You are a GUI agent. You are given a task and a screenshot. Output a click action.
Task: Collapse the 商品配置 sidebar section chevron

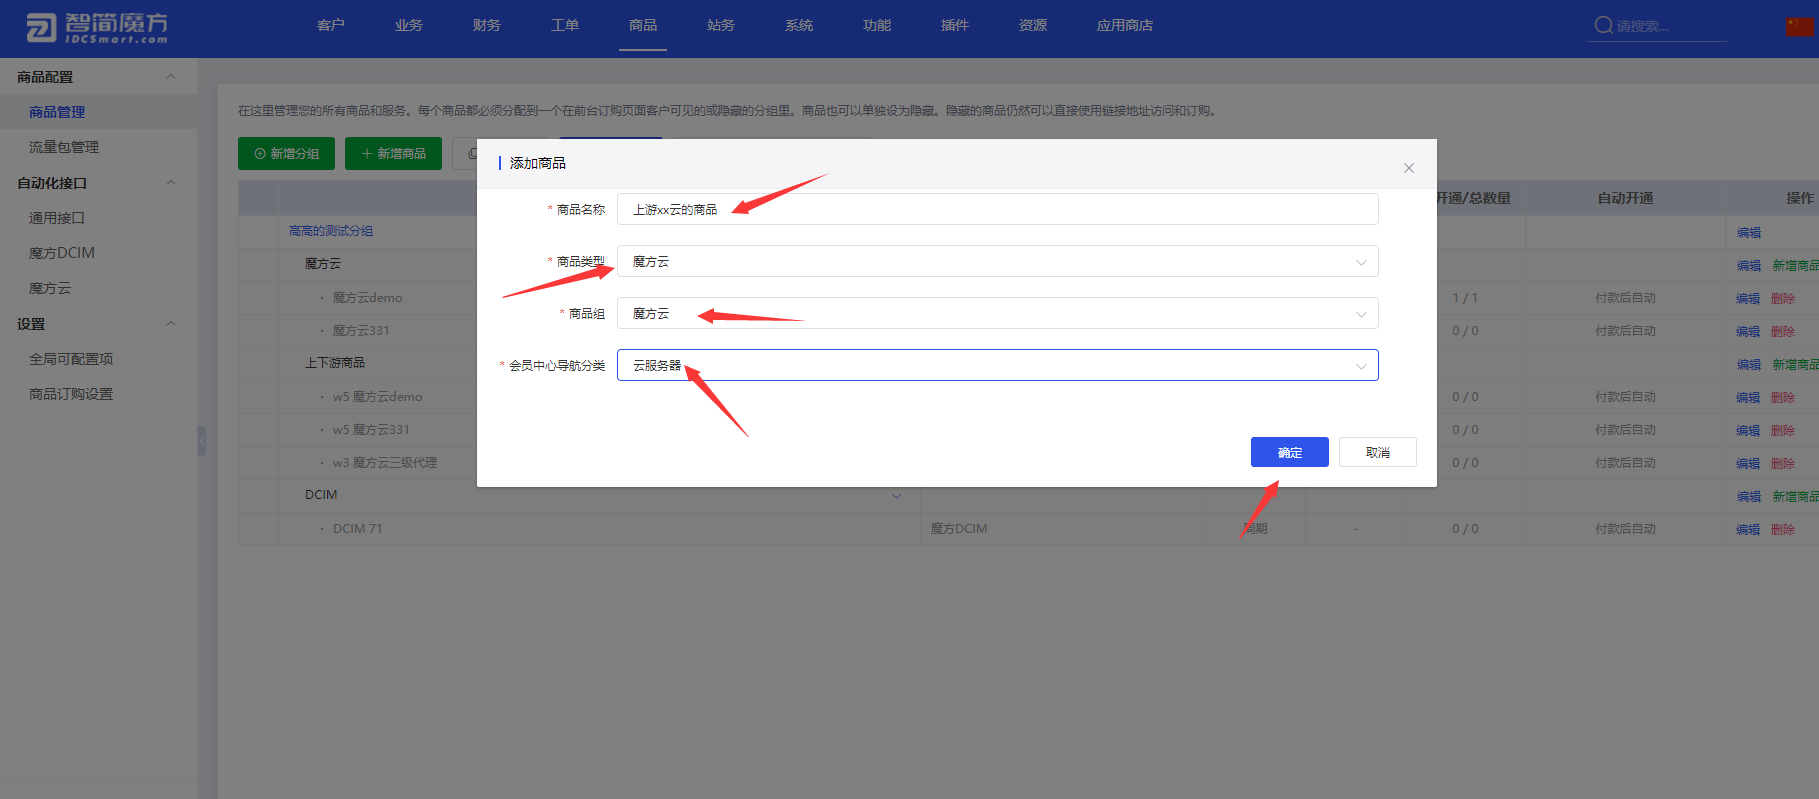(x=171, y=77)
